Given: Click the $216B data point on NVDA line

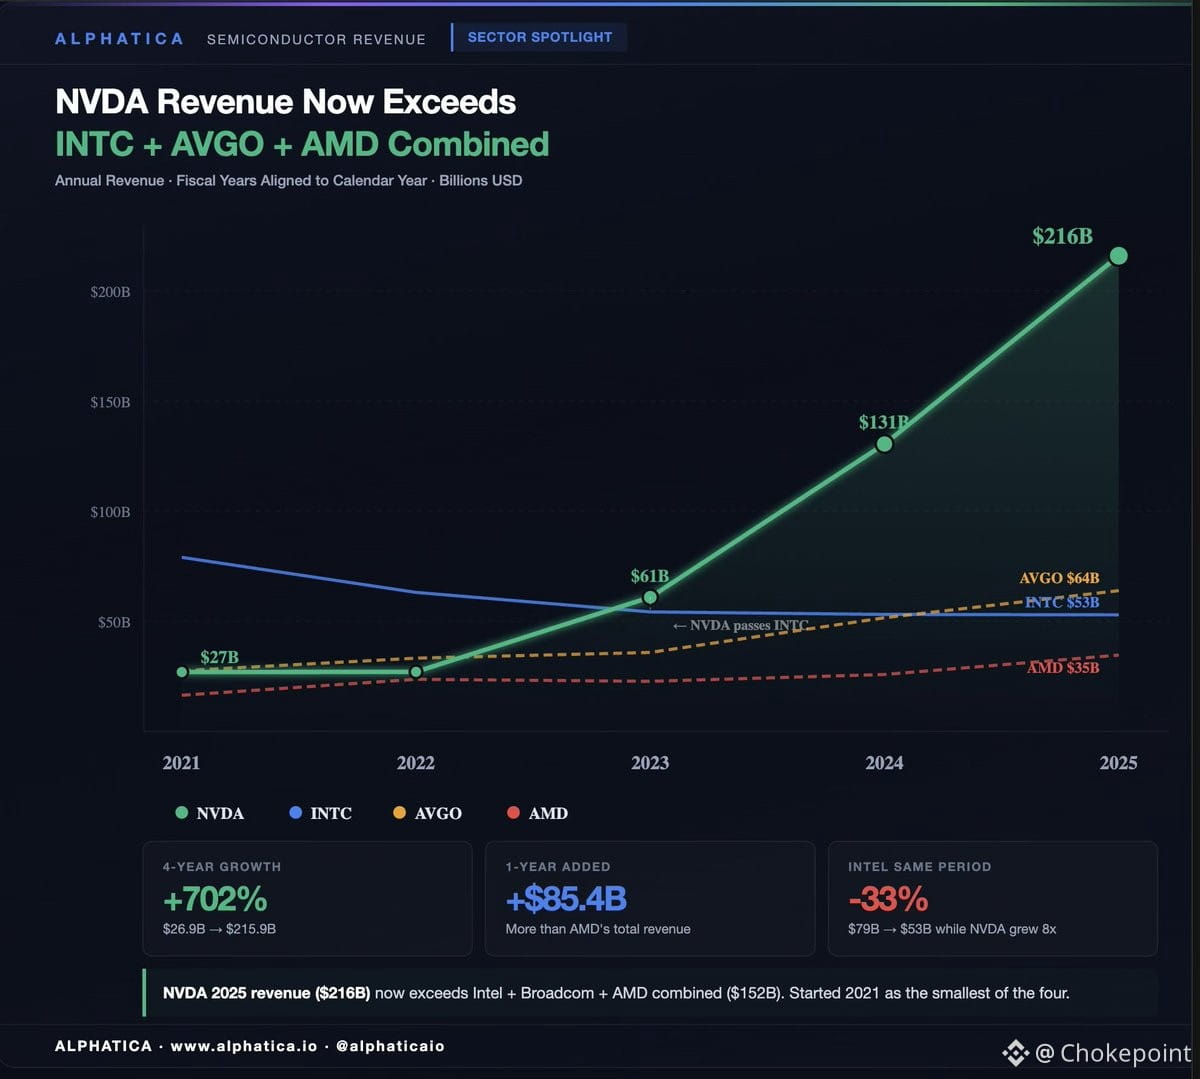Looking at the screenshot, I should (1118, 256).
